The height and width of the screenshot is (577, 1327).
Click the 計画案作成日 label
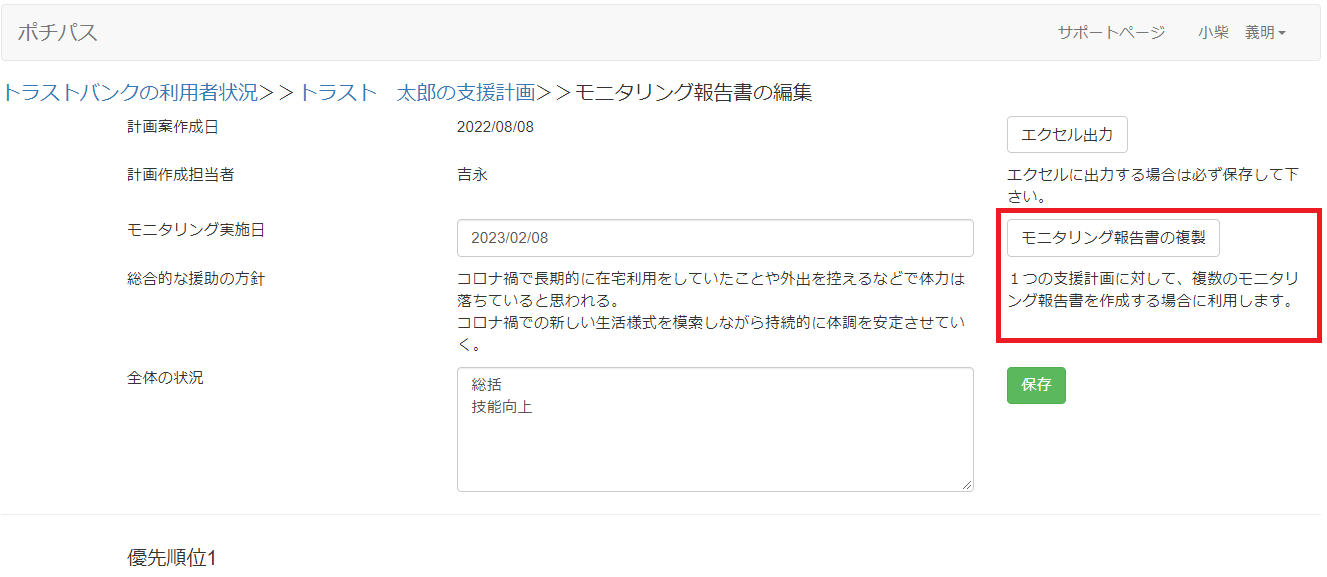172,127
